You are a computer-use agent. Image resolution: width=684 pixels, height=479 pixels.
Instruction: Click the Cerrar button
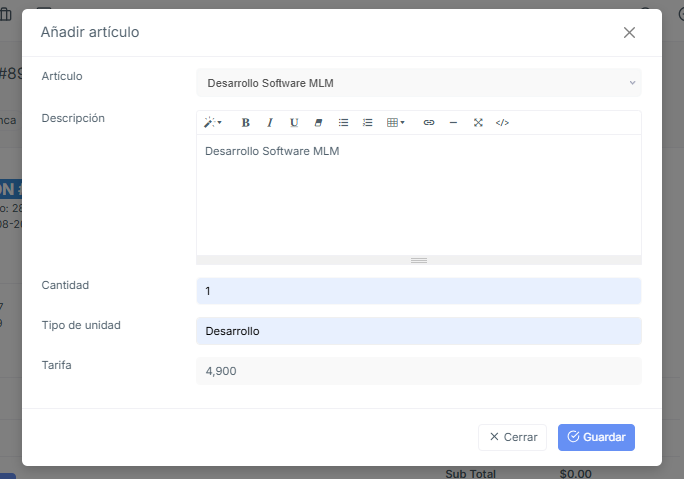point(513,437)
